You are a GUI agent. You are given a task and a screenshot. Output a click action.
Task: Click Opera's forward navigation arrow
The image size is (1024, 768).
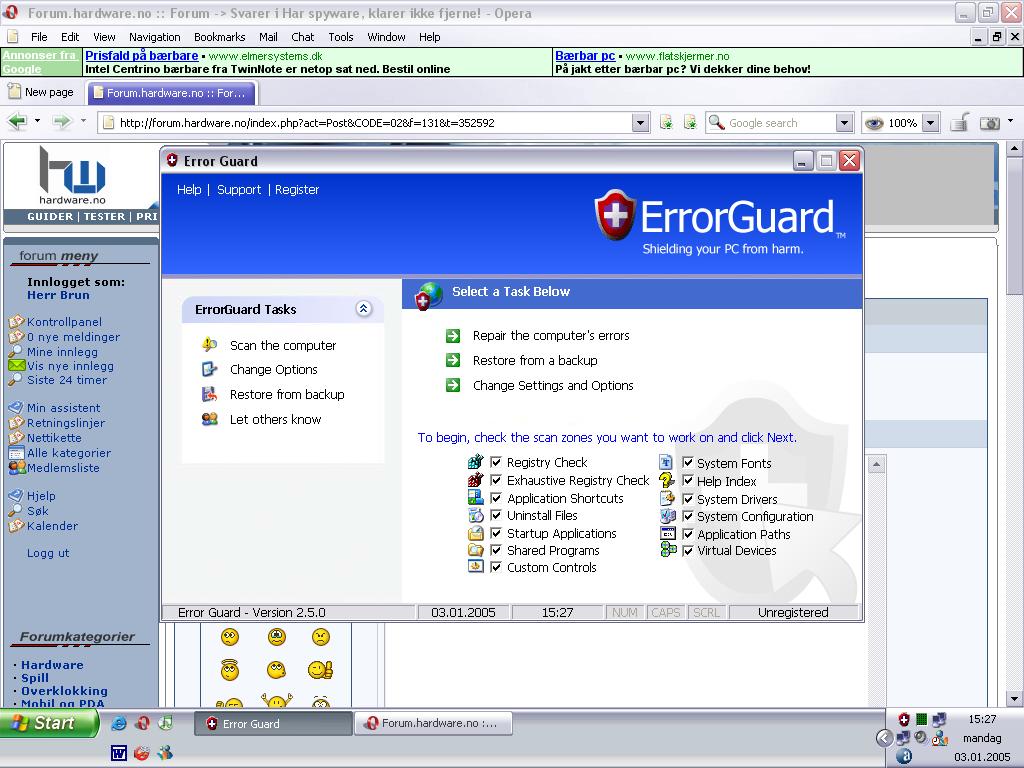pos(61,121)
